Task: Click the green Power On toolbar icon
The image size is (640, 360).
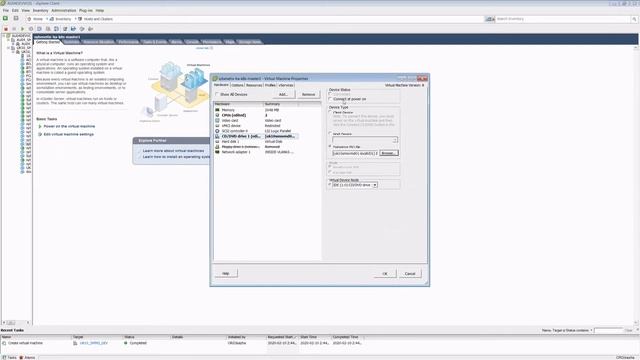Action: point(22,29)
